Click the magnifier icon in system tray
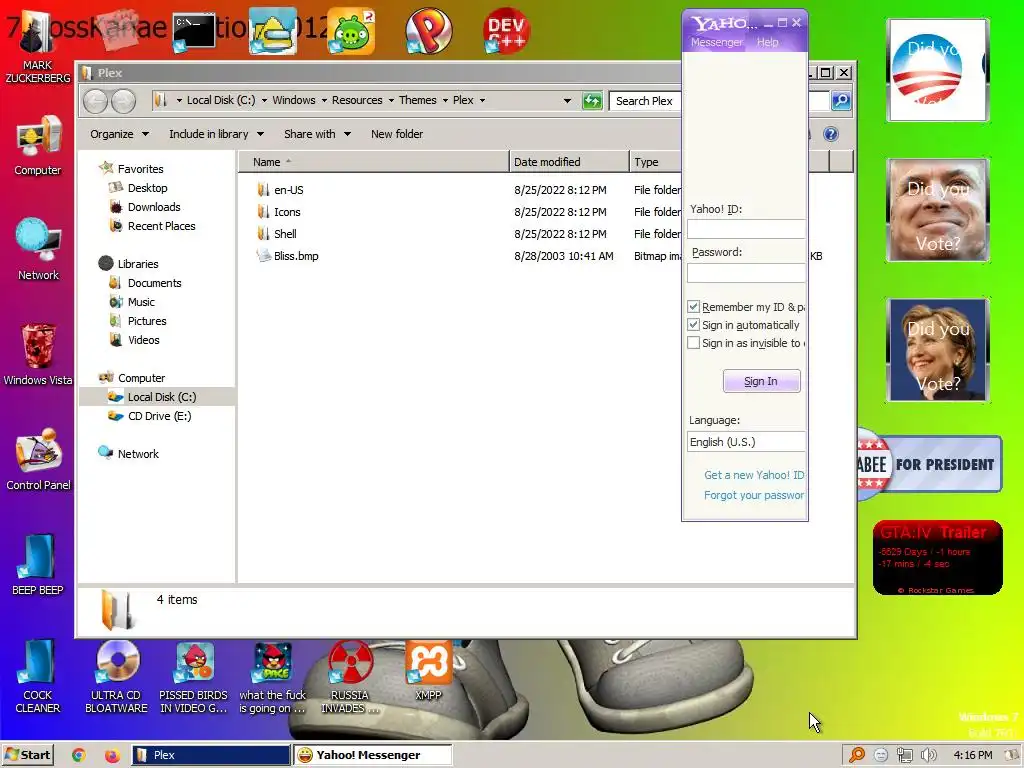Viewport: 1024px width, 768px height. 857,755
